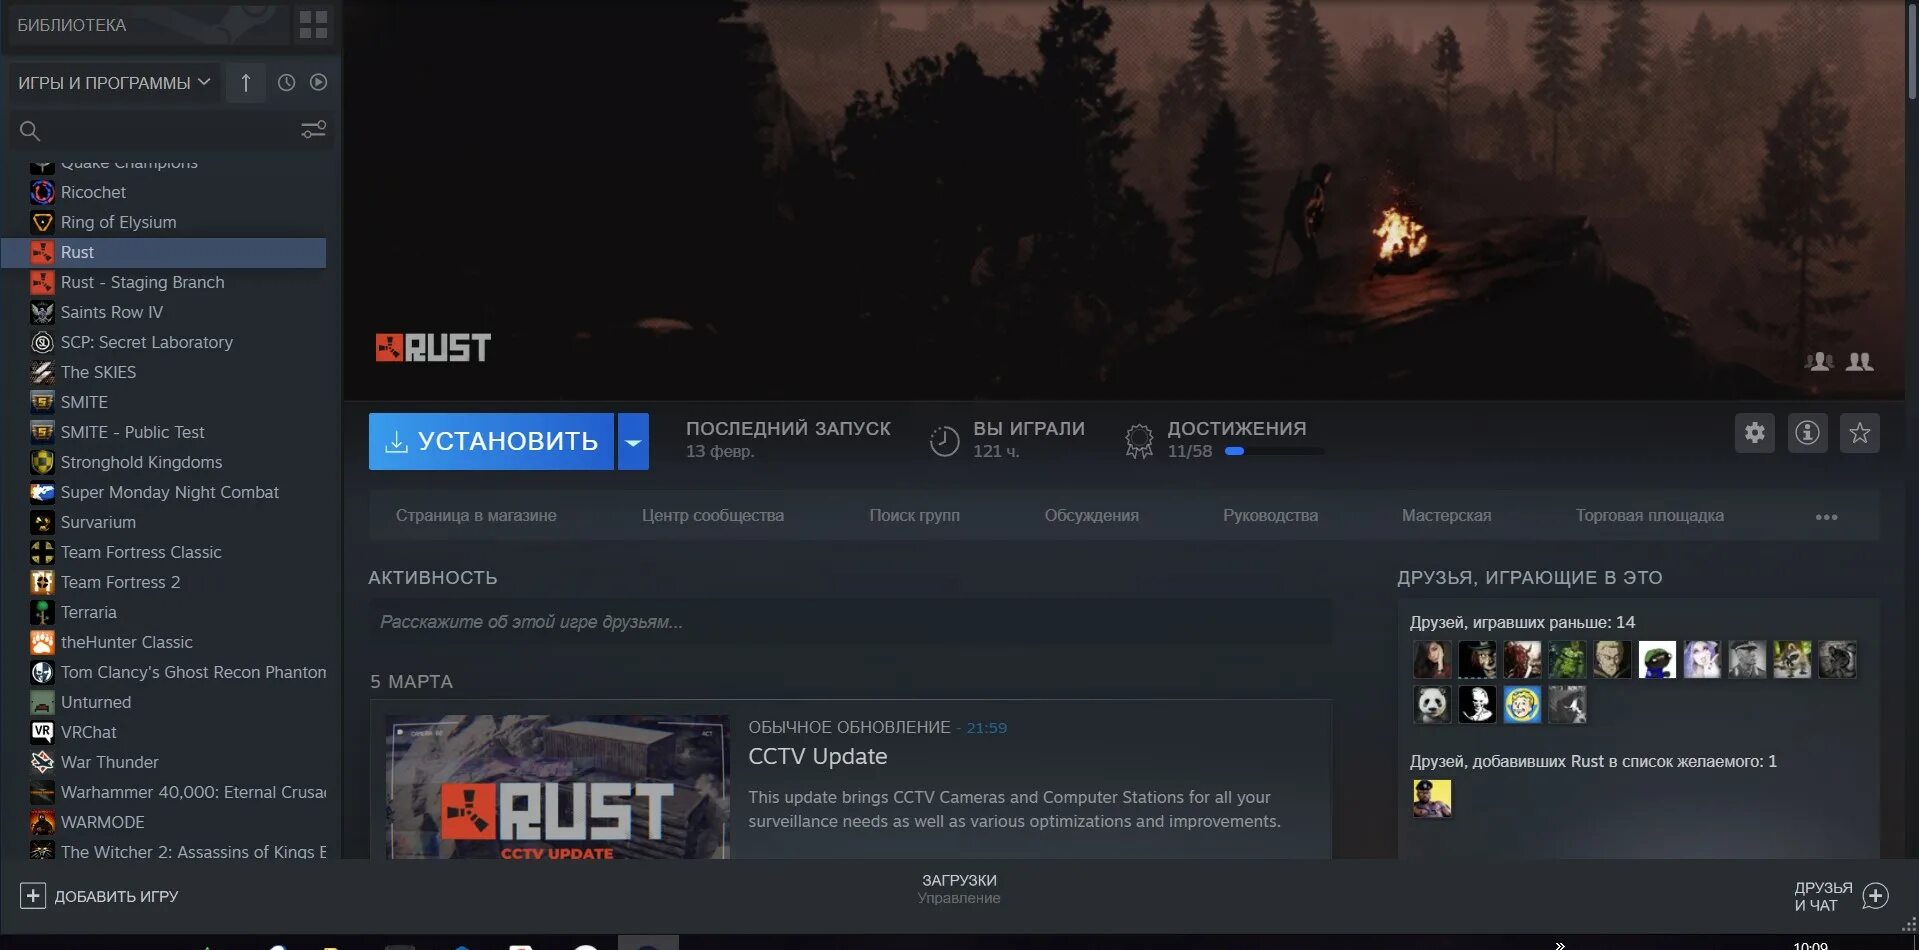Install Rust with the blue button
The width and height of the screenshot is (1919, 950).
pos(491,441)
